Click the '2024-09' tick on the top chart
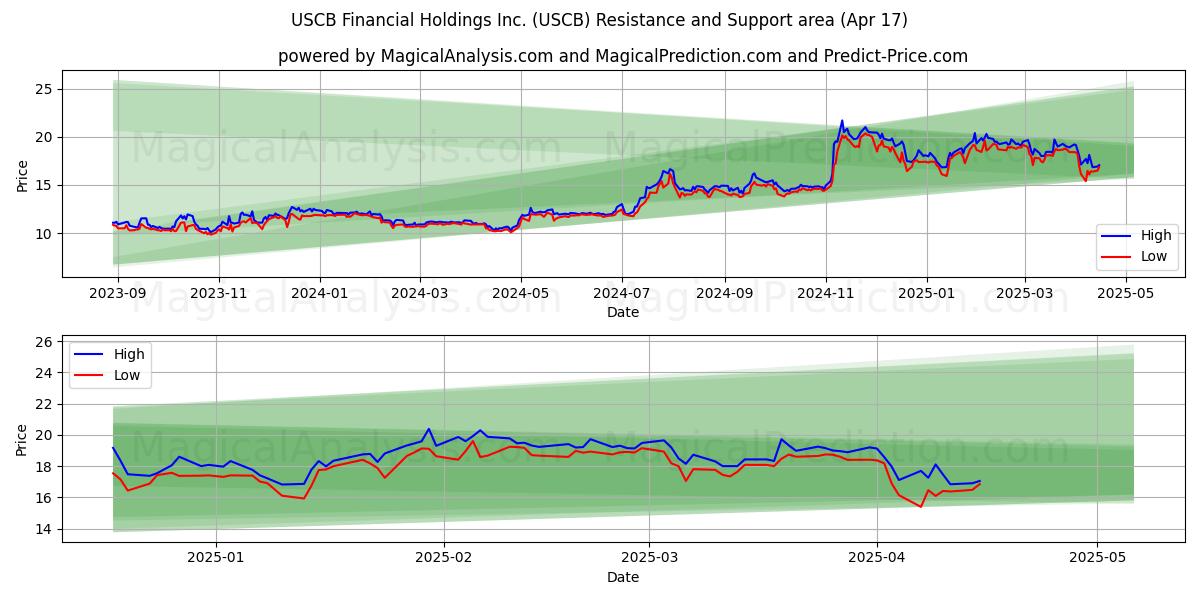 point(724,293)
